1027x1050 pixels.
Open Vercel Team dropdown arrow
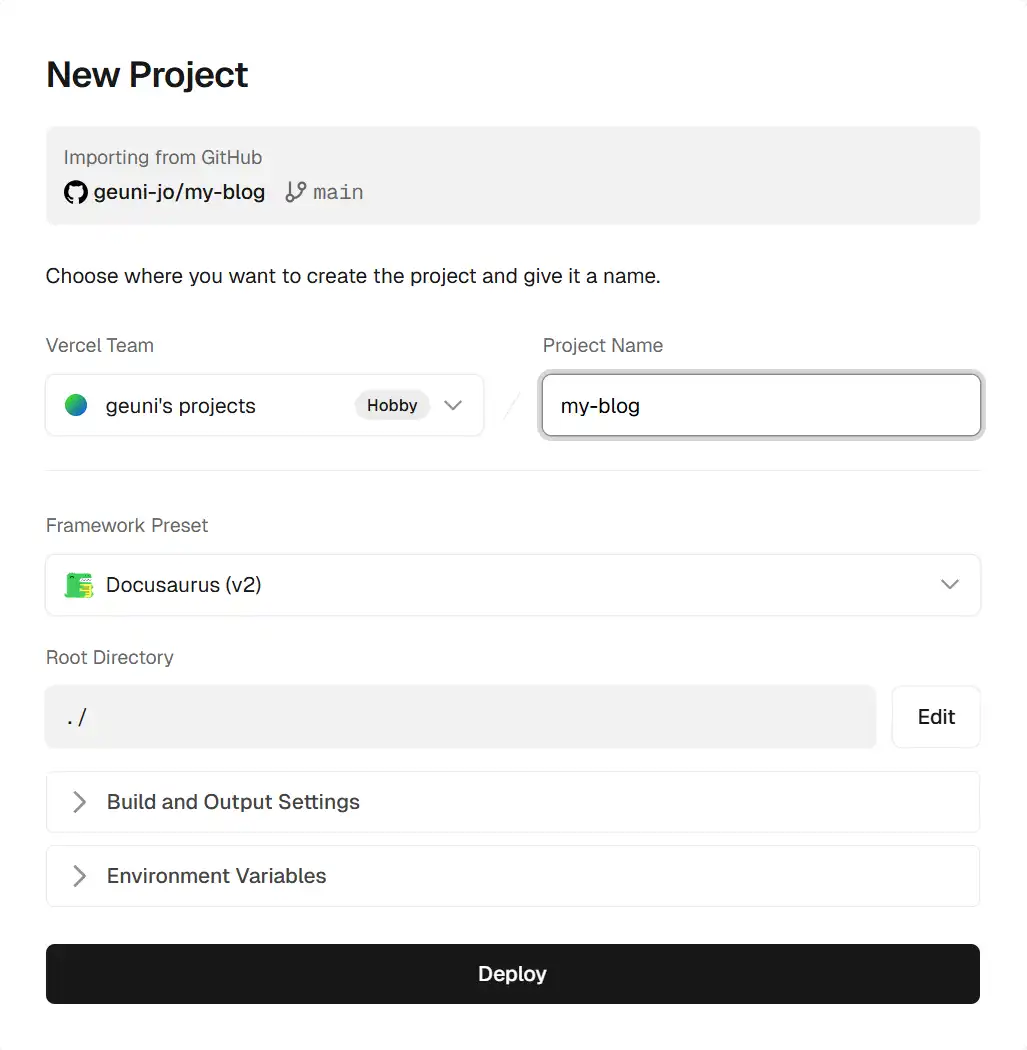coord(453,405)
